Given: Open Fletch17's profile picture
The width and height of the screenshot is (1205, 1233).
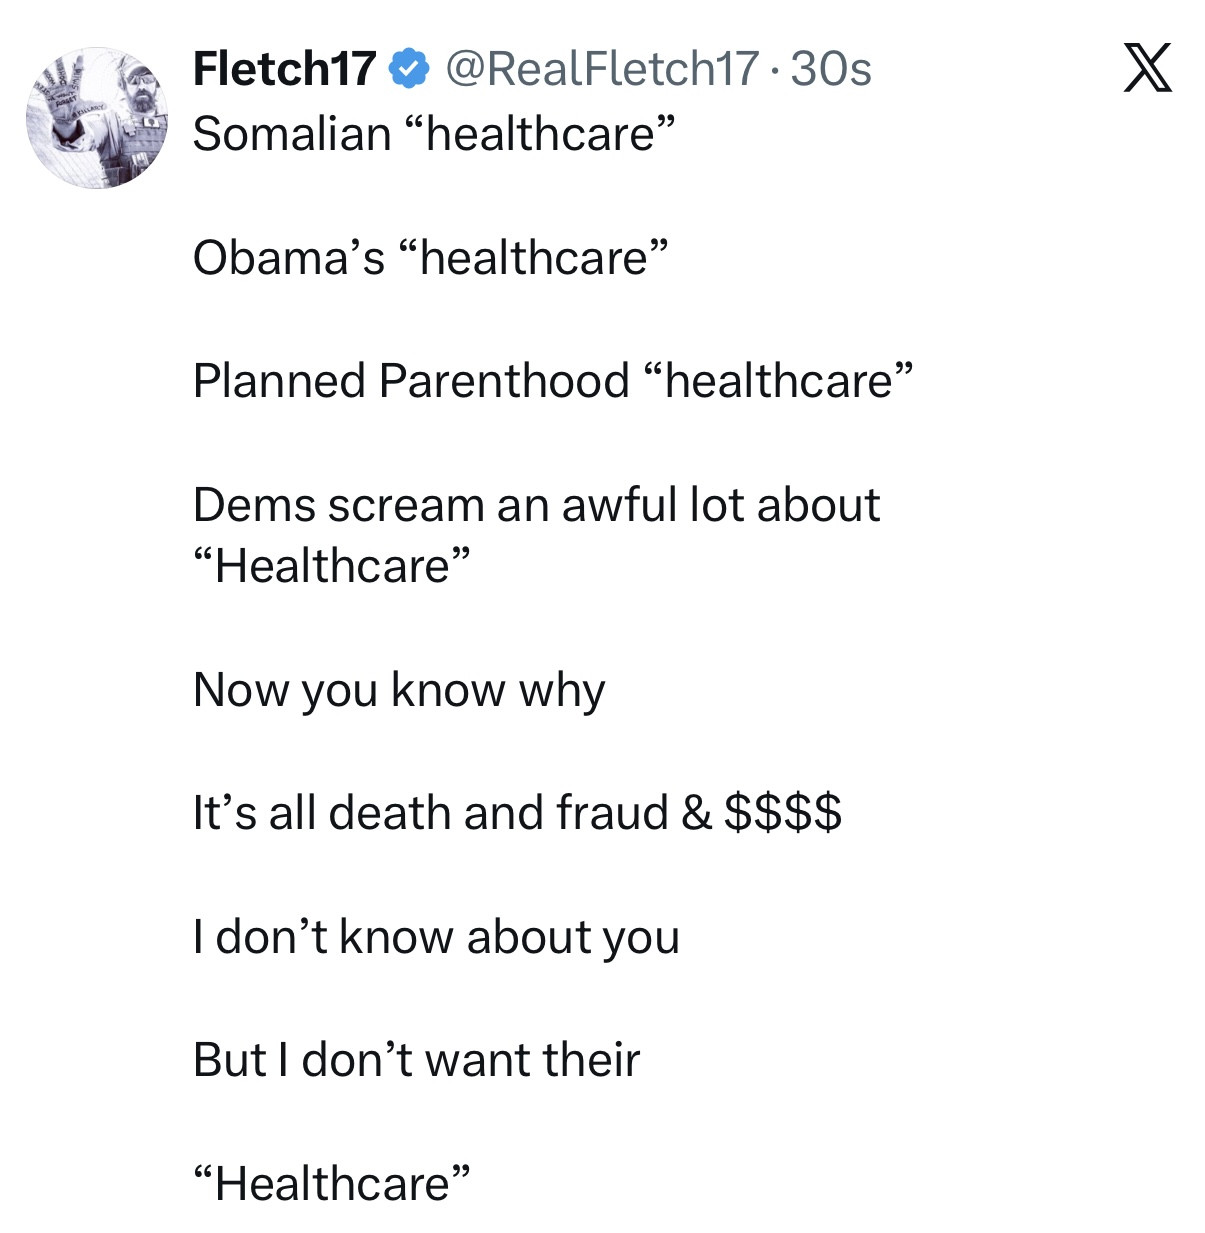Looking at the screenshot, I should tap(97, 118).
